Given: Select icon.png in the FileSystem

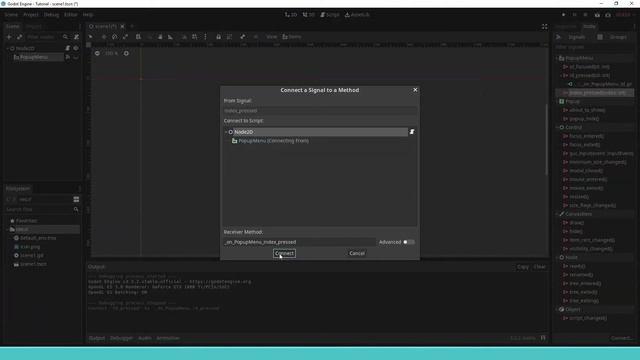Looking at the screenshot, I should [x=30, y=247].
